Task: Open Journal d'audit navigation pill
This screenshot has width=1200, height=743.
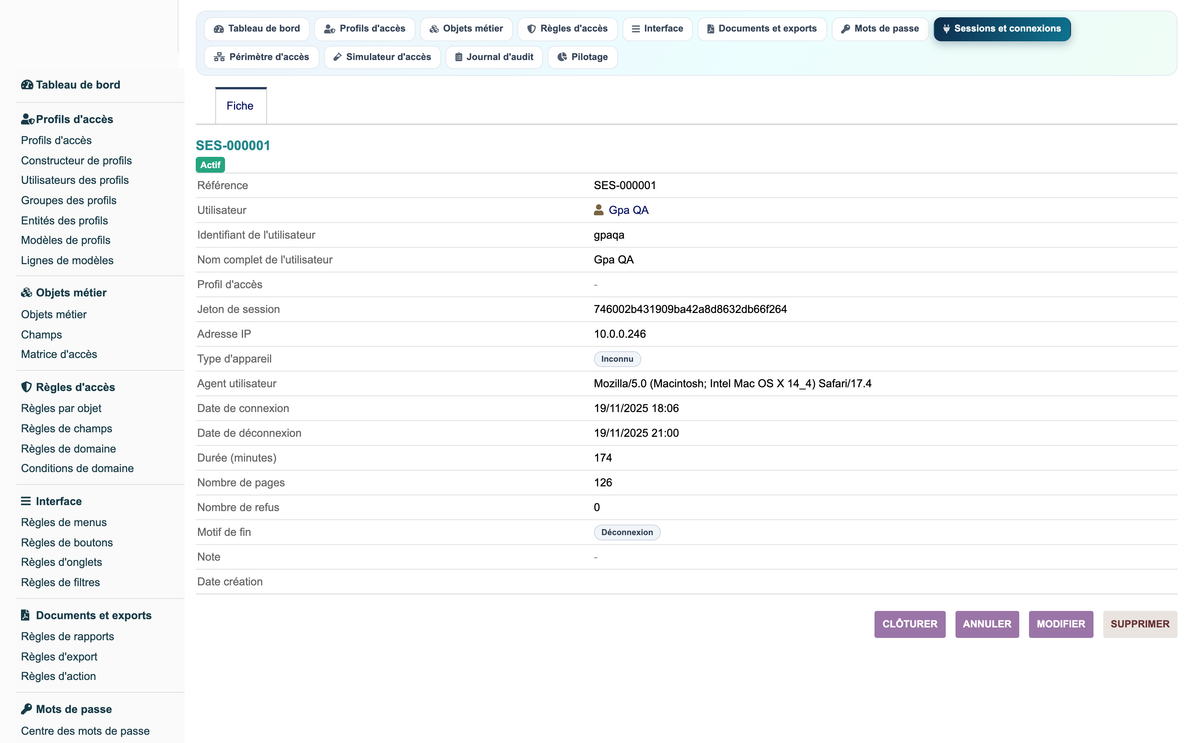Action: [x=494, y=57]
